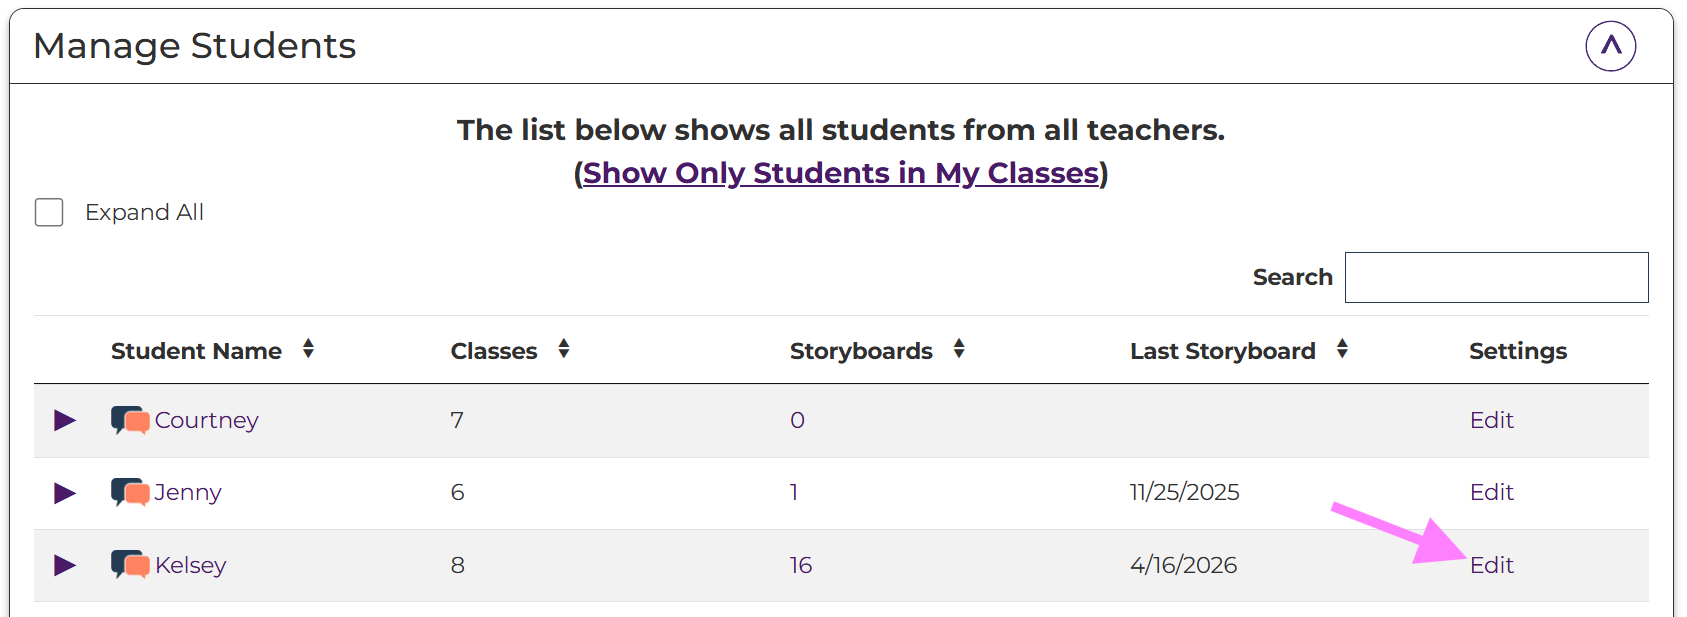Click into the Search field
The image size is (1687, 617).
pos(1496,277)
